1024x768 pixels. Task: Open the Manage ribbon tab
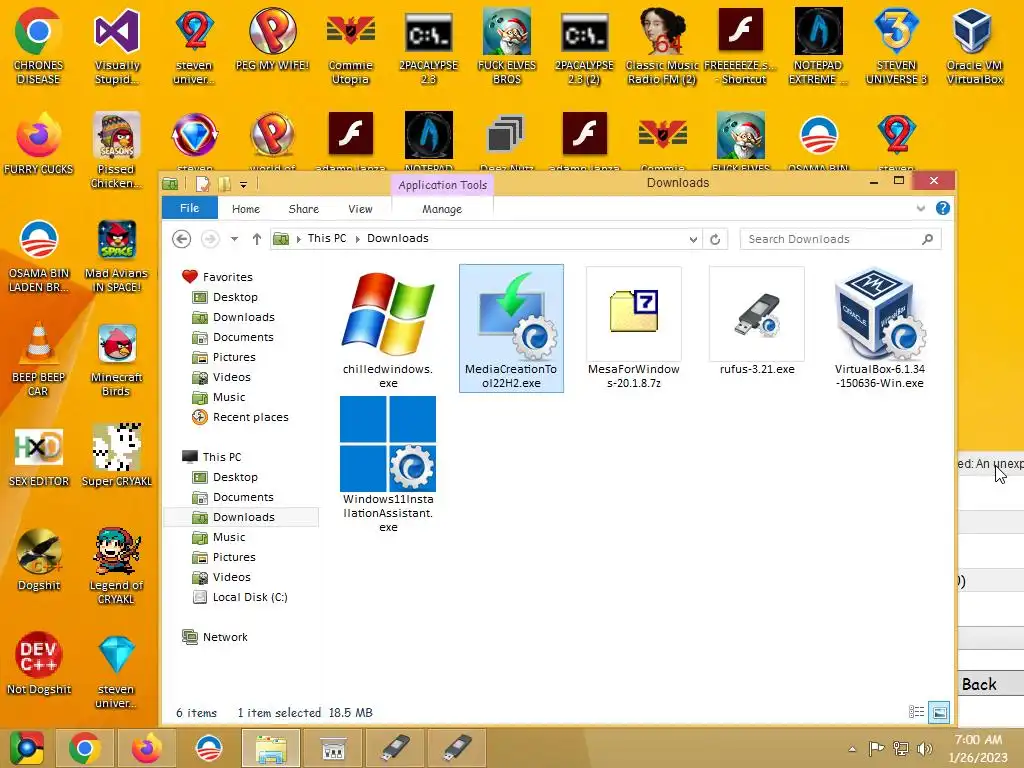[442, 209]
